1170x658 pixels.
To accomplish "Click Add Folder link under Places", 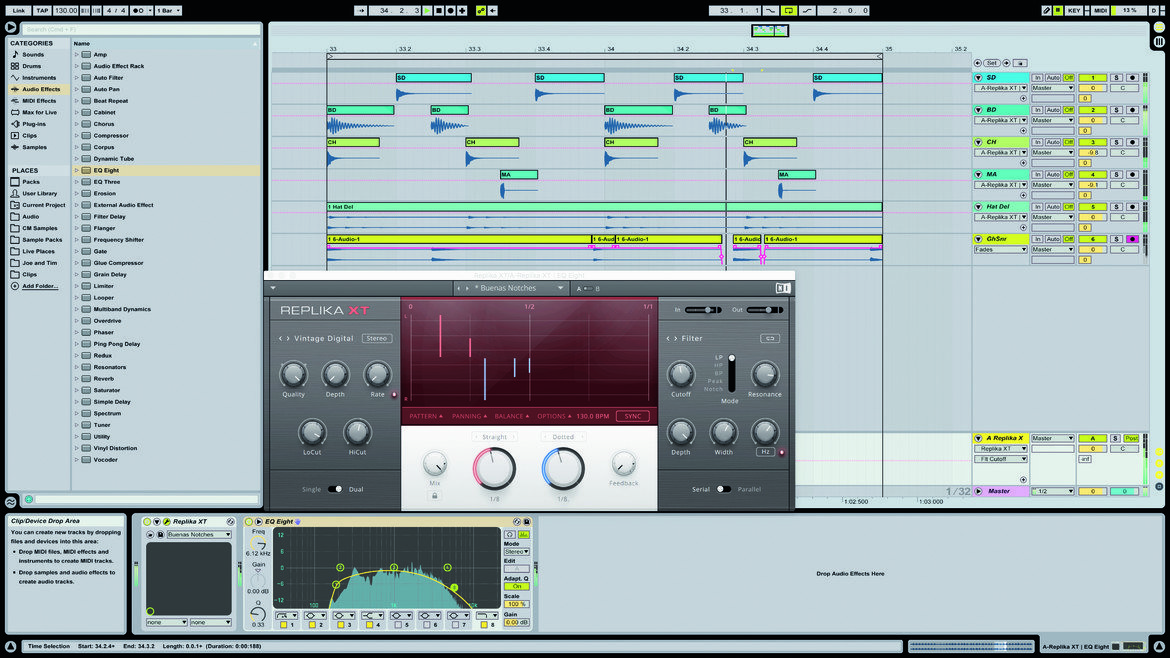I will click(x=40, y=286).
